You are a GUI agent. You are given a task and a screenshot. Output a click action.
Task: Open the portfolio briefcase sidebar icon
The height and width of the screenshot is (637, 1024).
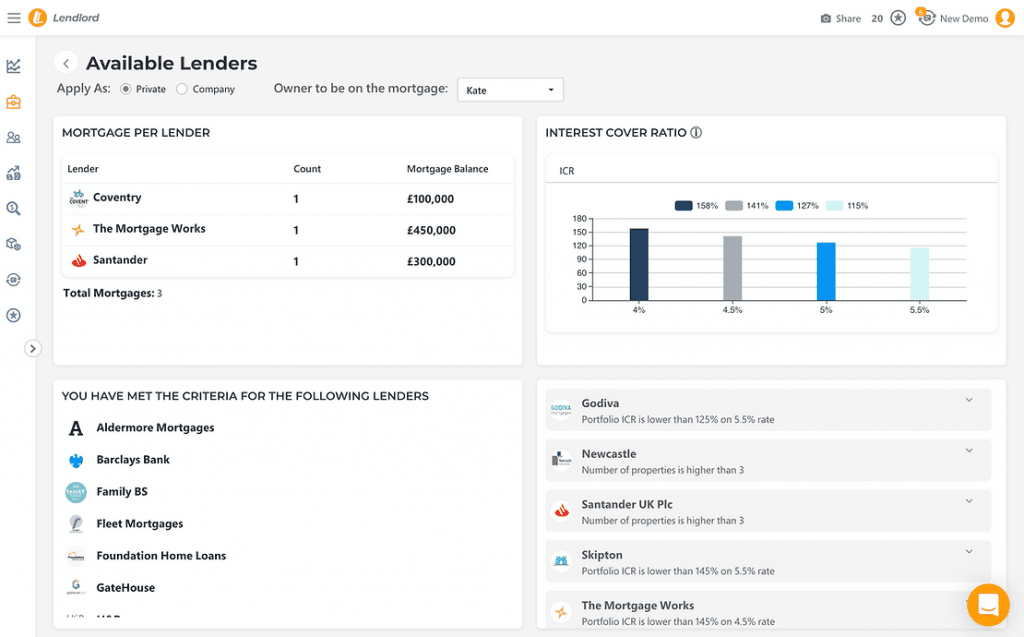click(x=14, y=102)
